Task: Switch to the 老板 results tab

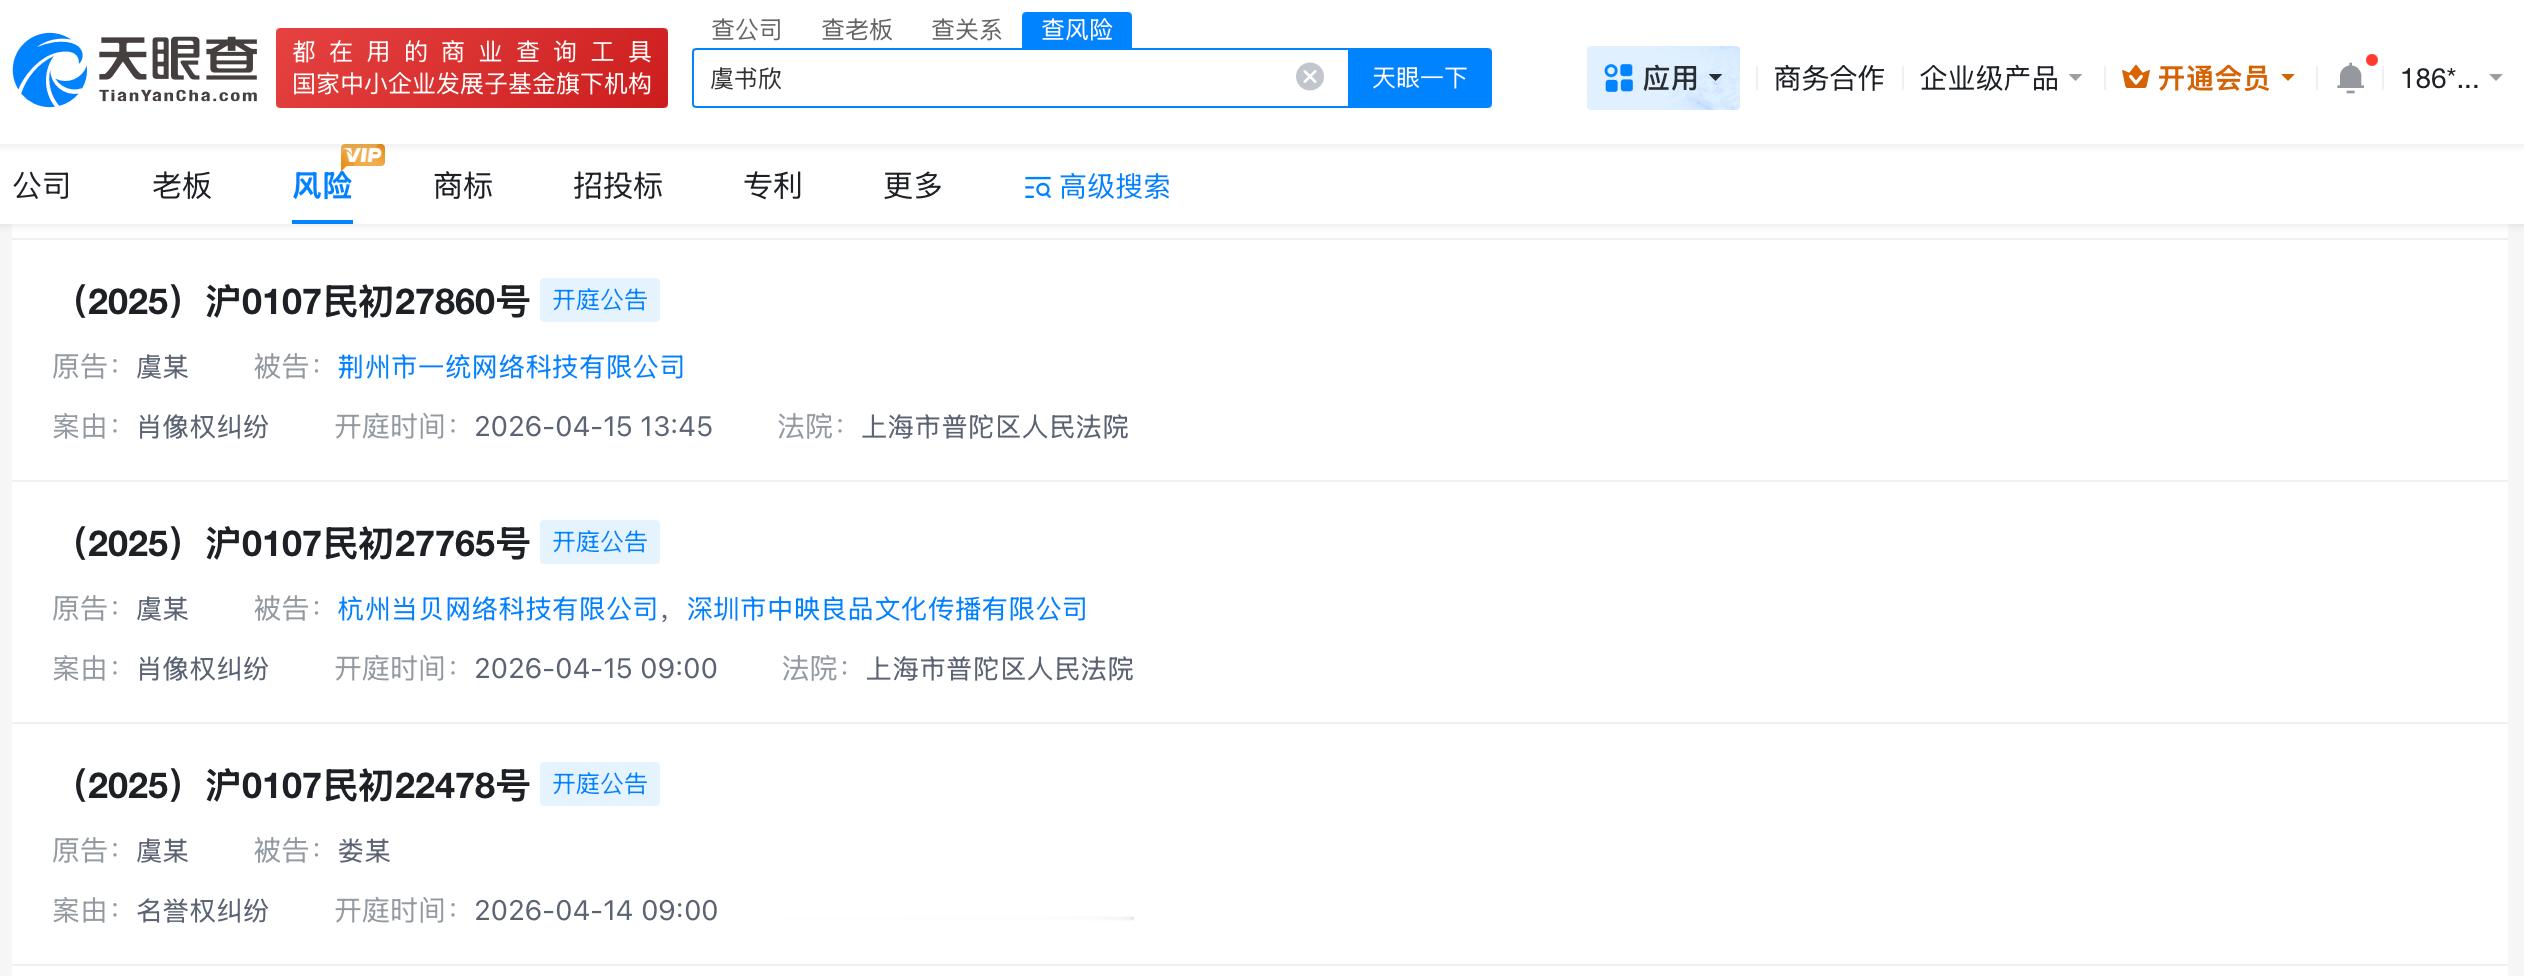Action: 182,186
